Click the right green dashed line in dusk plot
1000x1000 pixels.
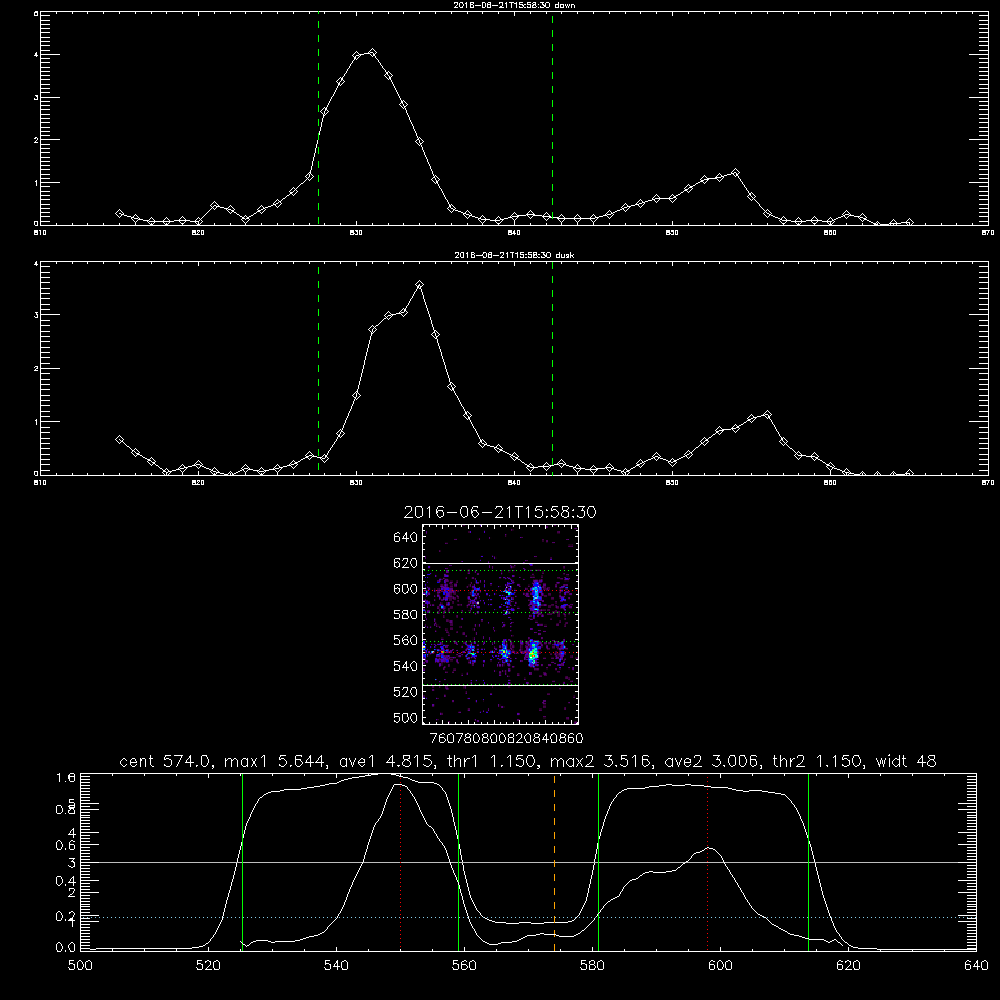(552, 368)
